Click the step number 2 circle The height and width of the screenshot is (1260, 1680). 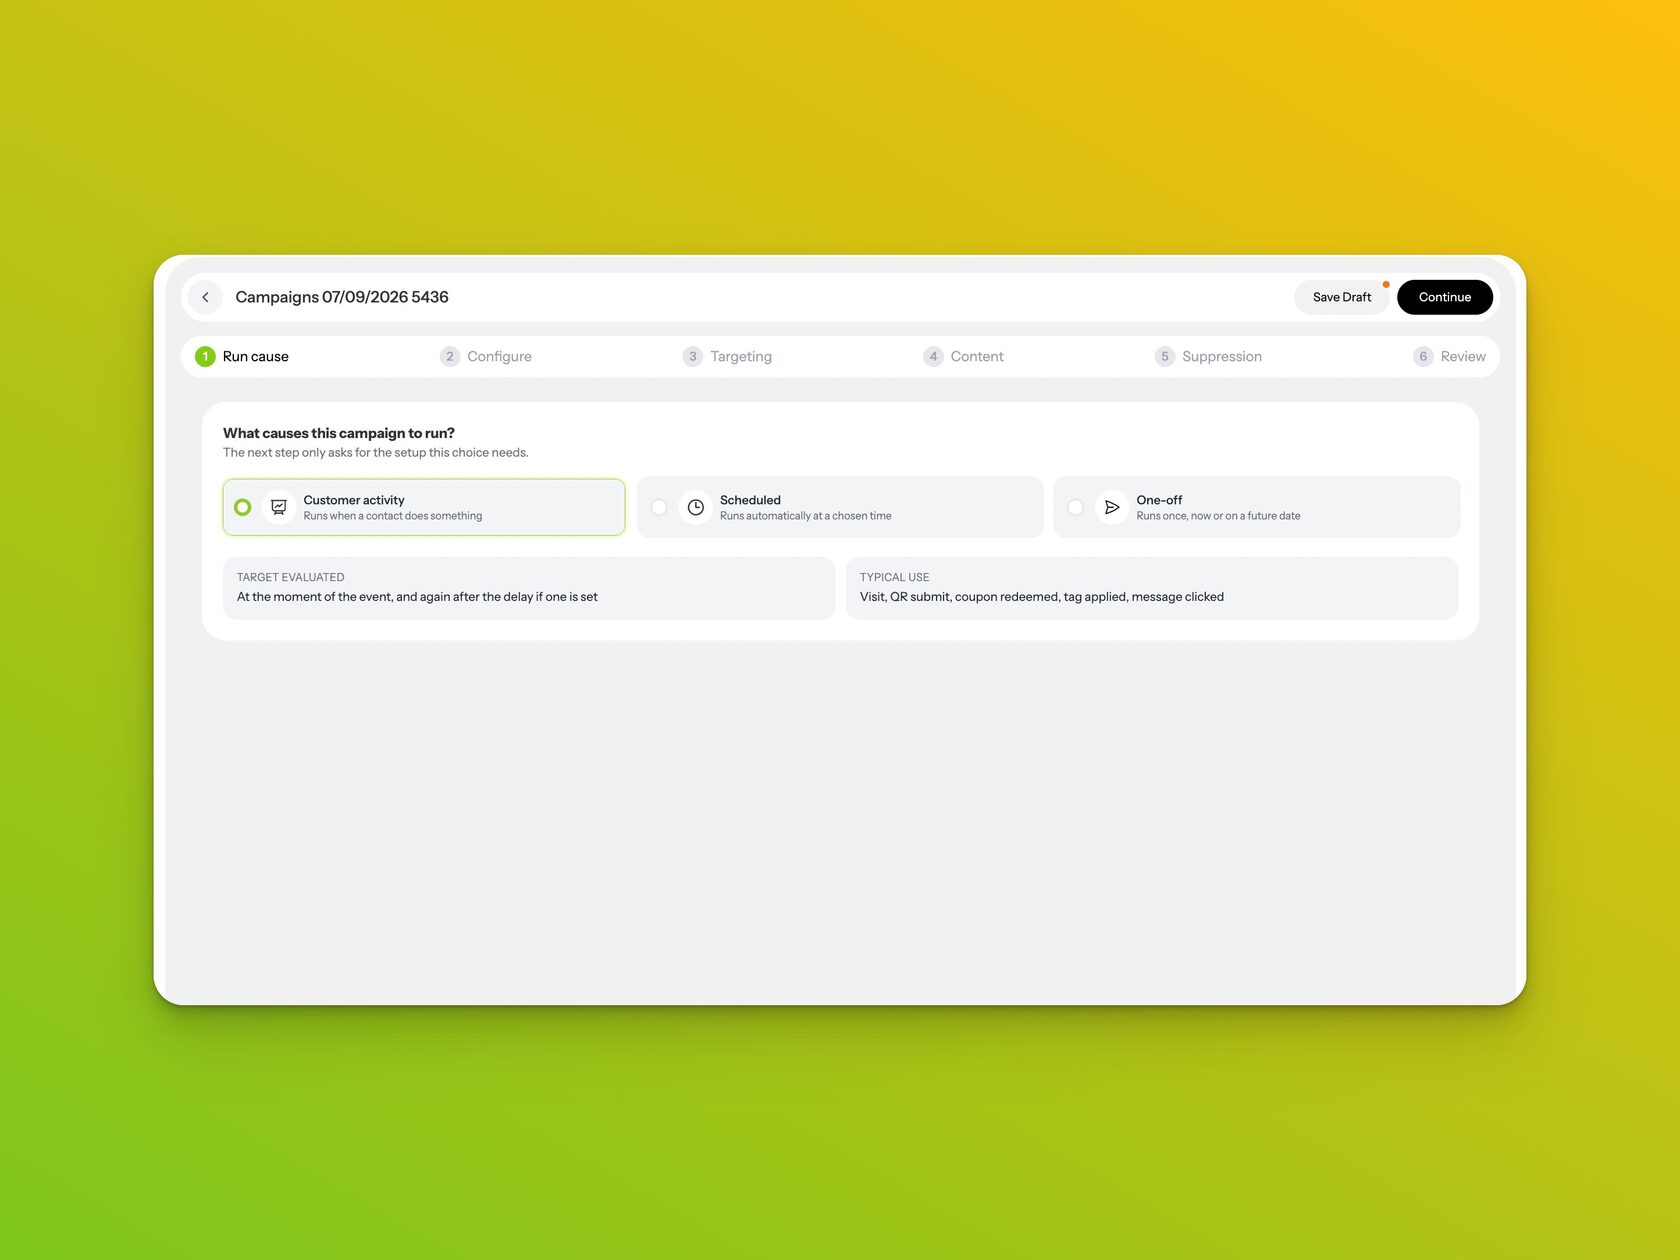(x=450, y=356)
